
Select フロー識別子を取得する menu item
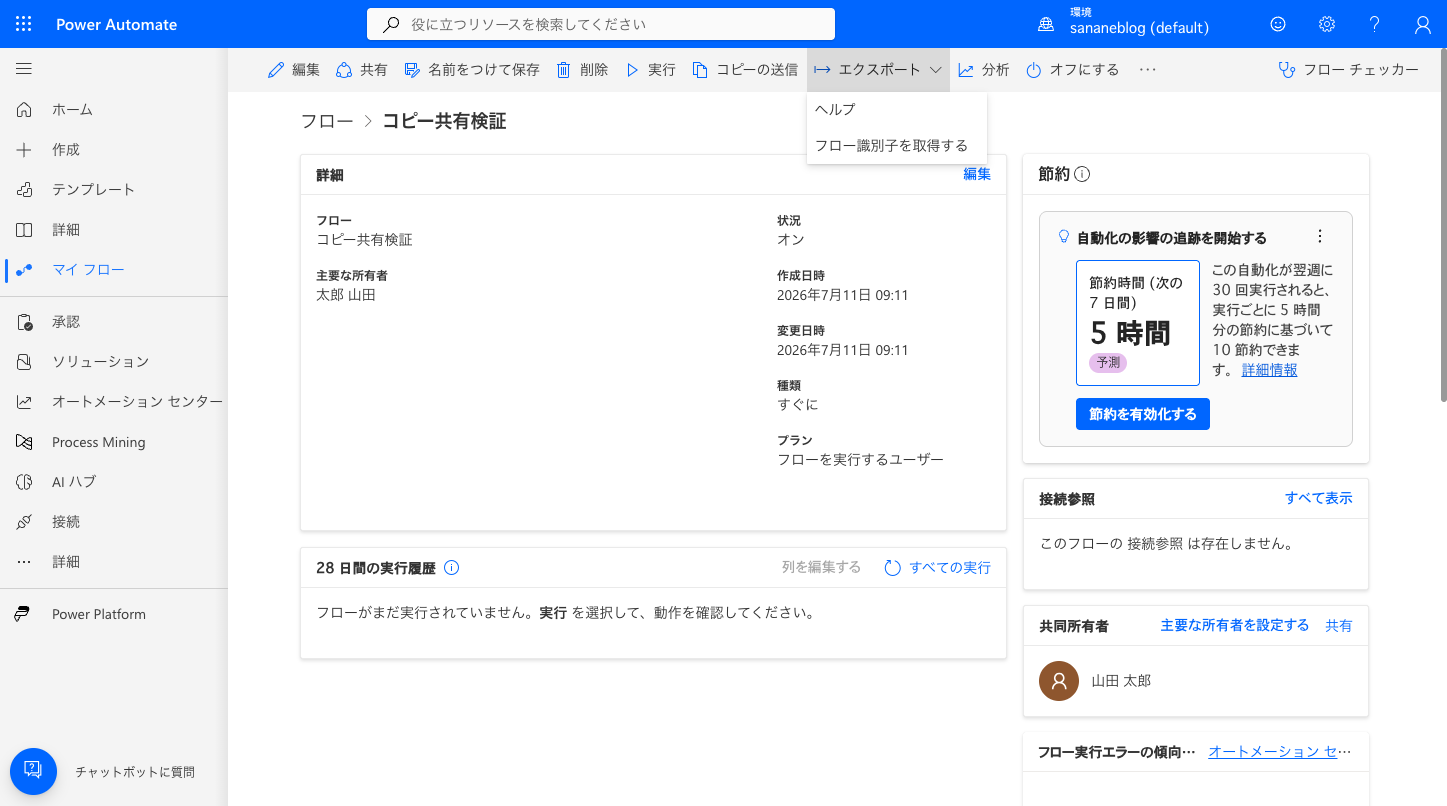[897, 146]
